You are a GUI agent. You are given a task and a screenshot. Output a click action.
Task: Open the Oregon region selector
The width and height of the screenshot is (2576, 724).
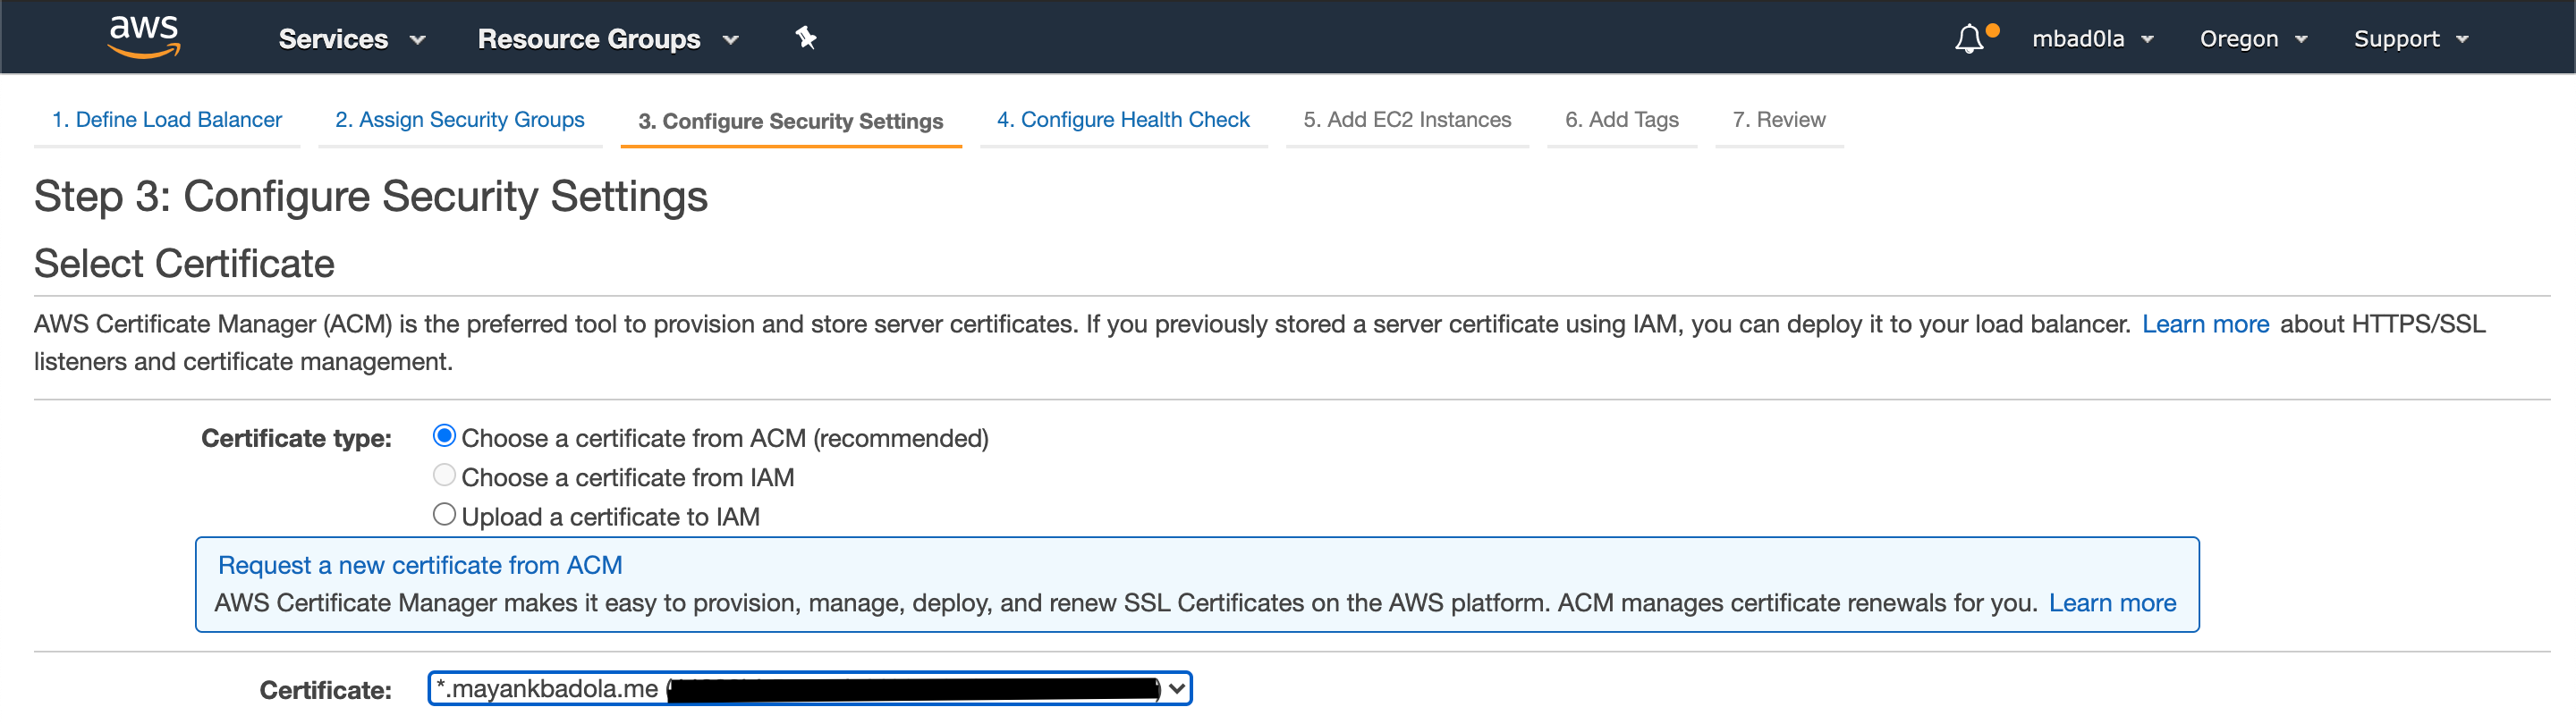point(2253,39)
